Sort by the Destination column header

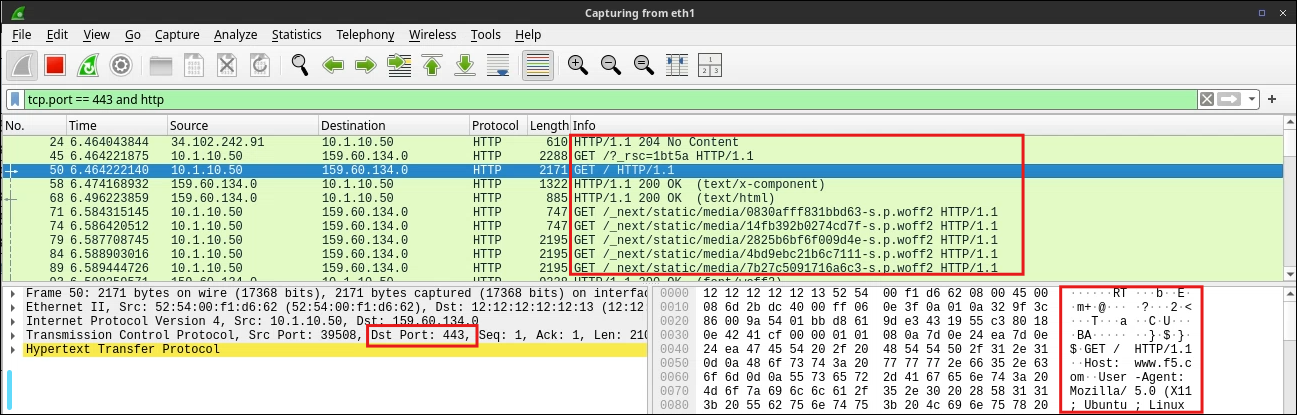[x=394, y=125]
